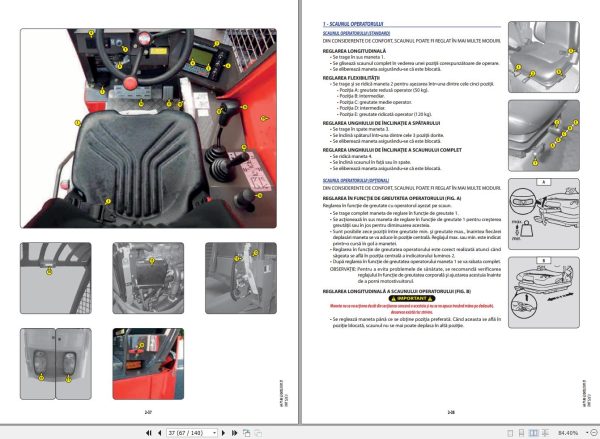Click the yellow IMPORTANT warning badge

[412, 299]
